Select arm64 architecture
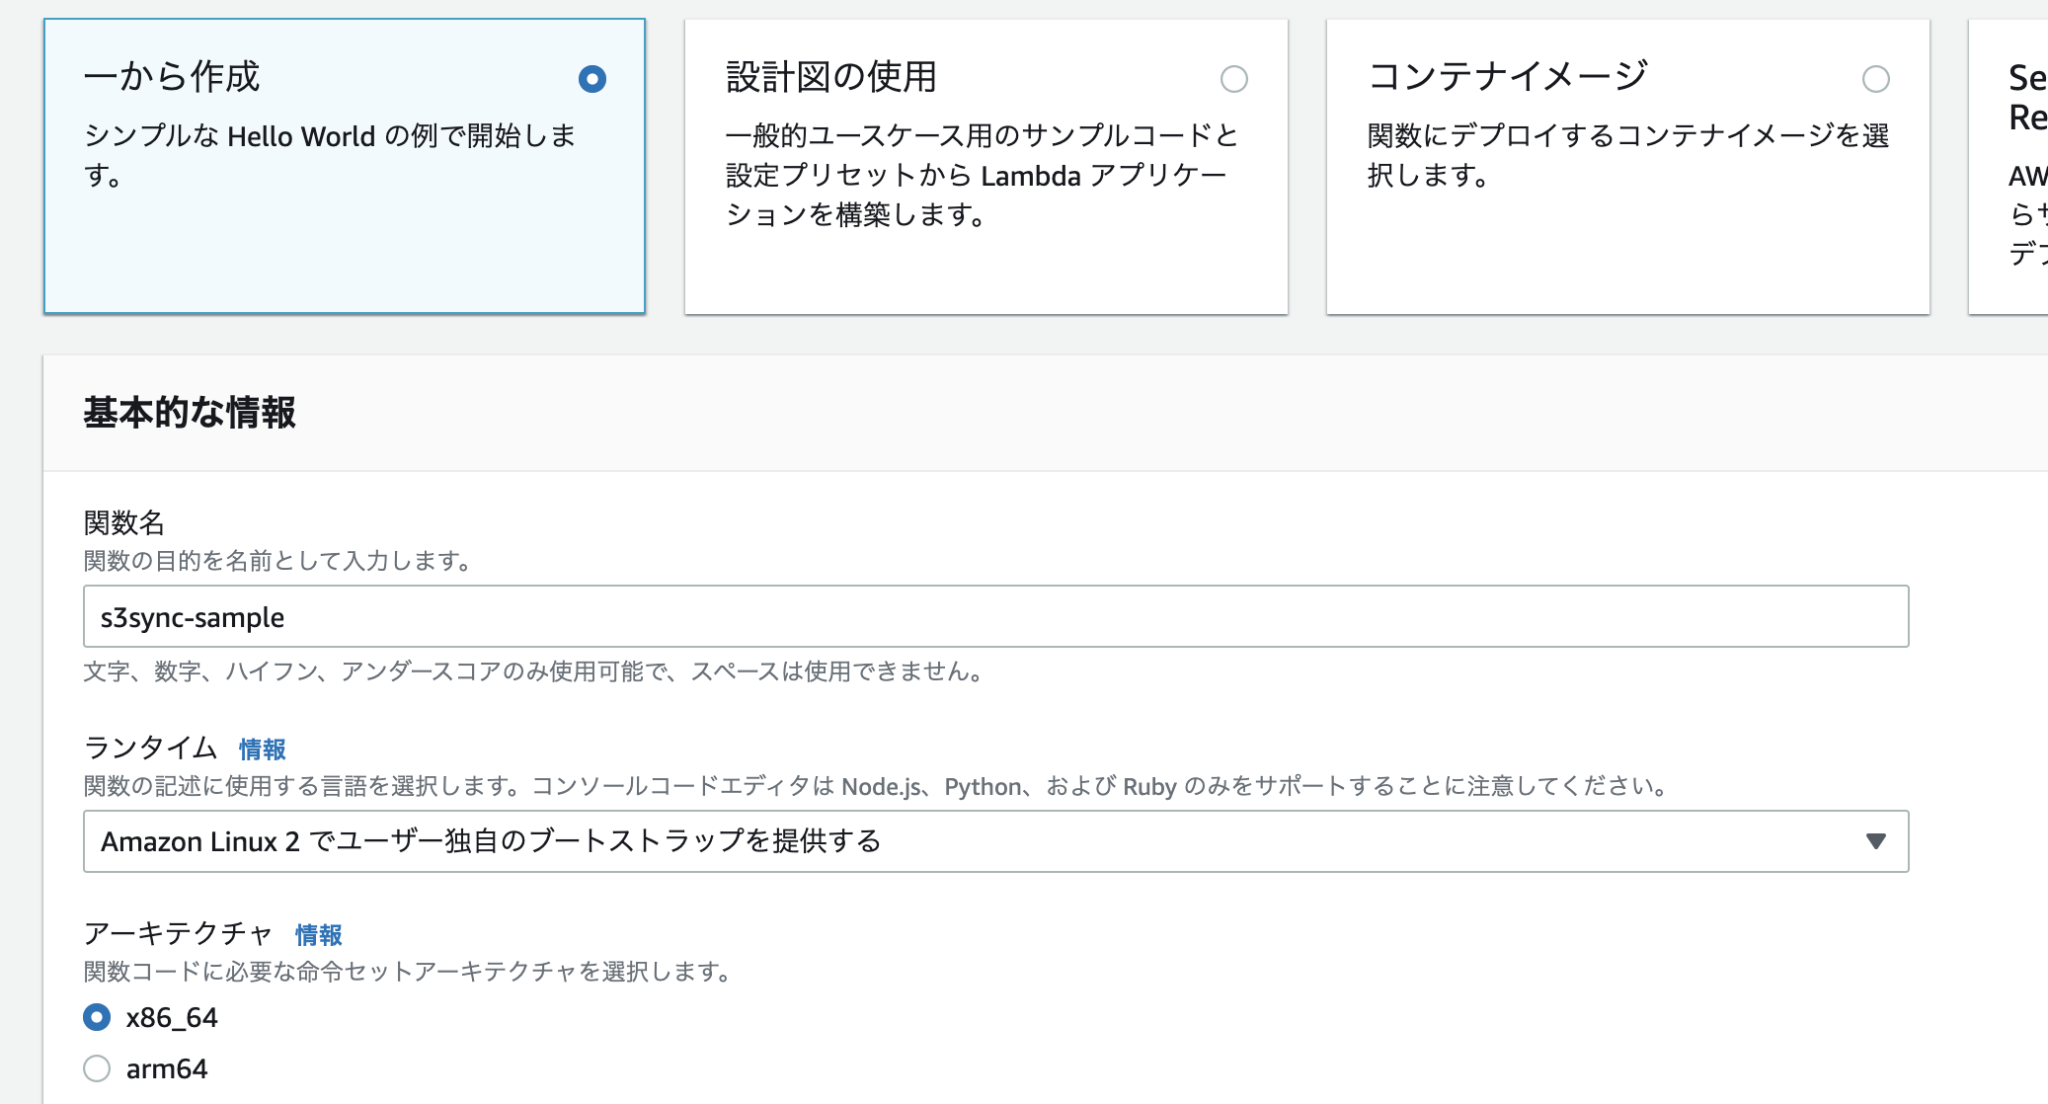 (96, 1068)
